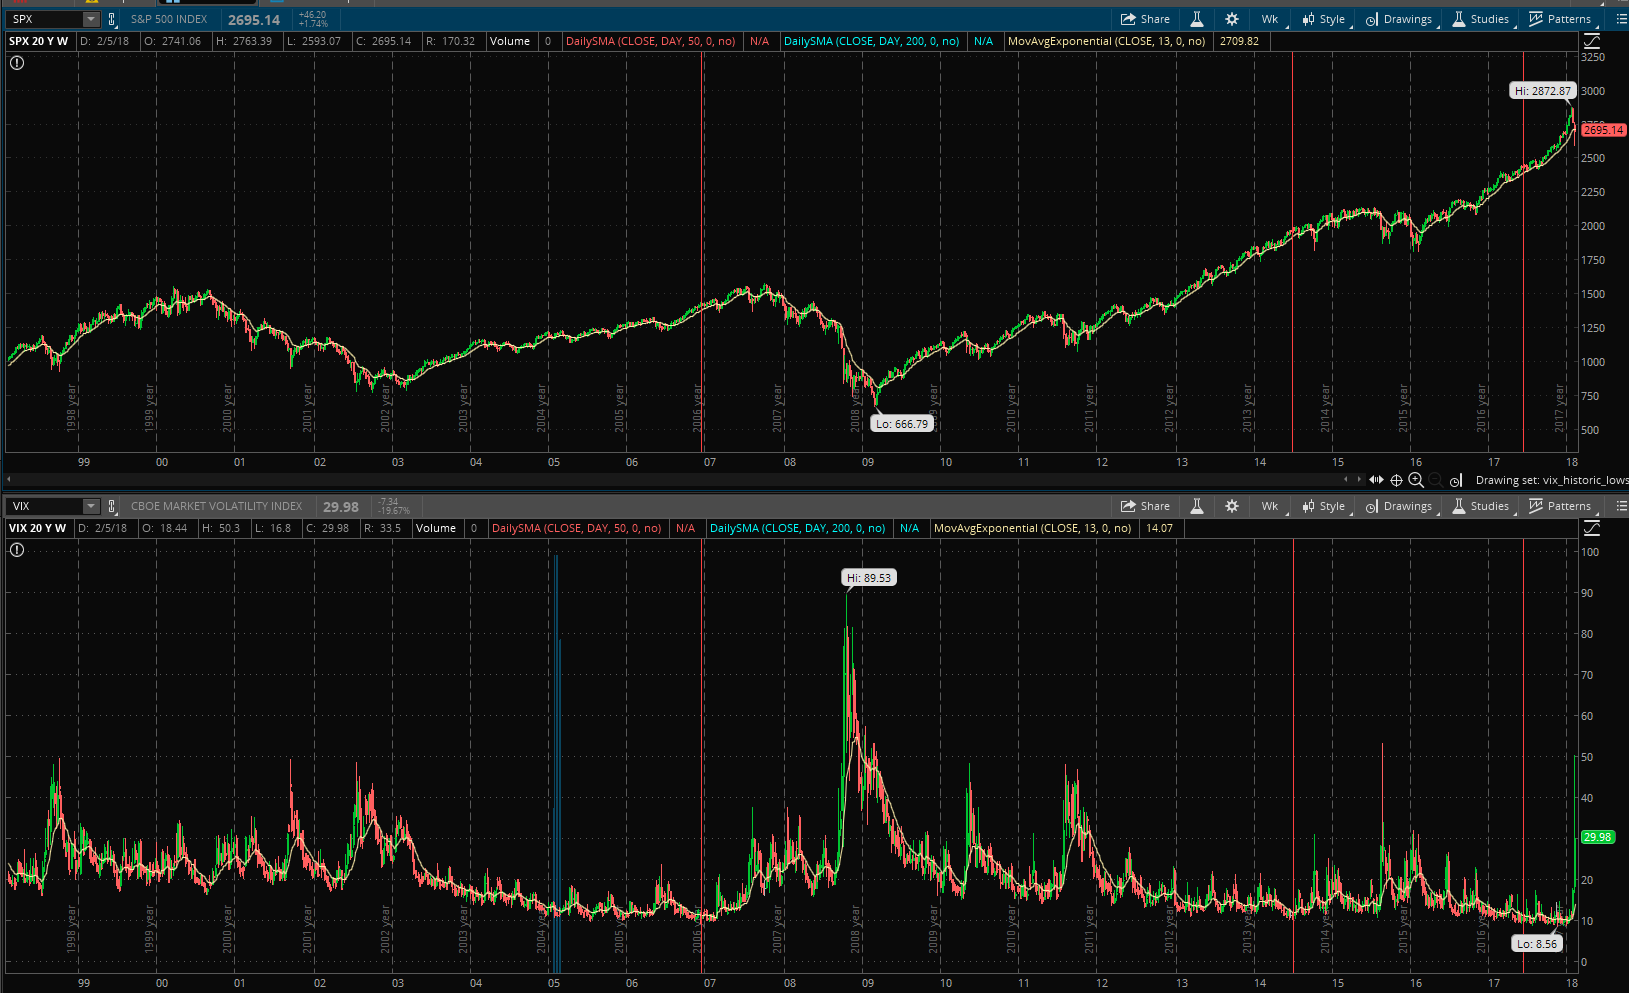
Task: Toggle the symbol link icon next to VIX
Action: [x=112, y=506]
